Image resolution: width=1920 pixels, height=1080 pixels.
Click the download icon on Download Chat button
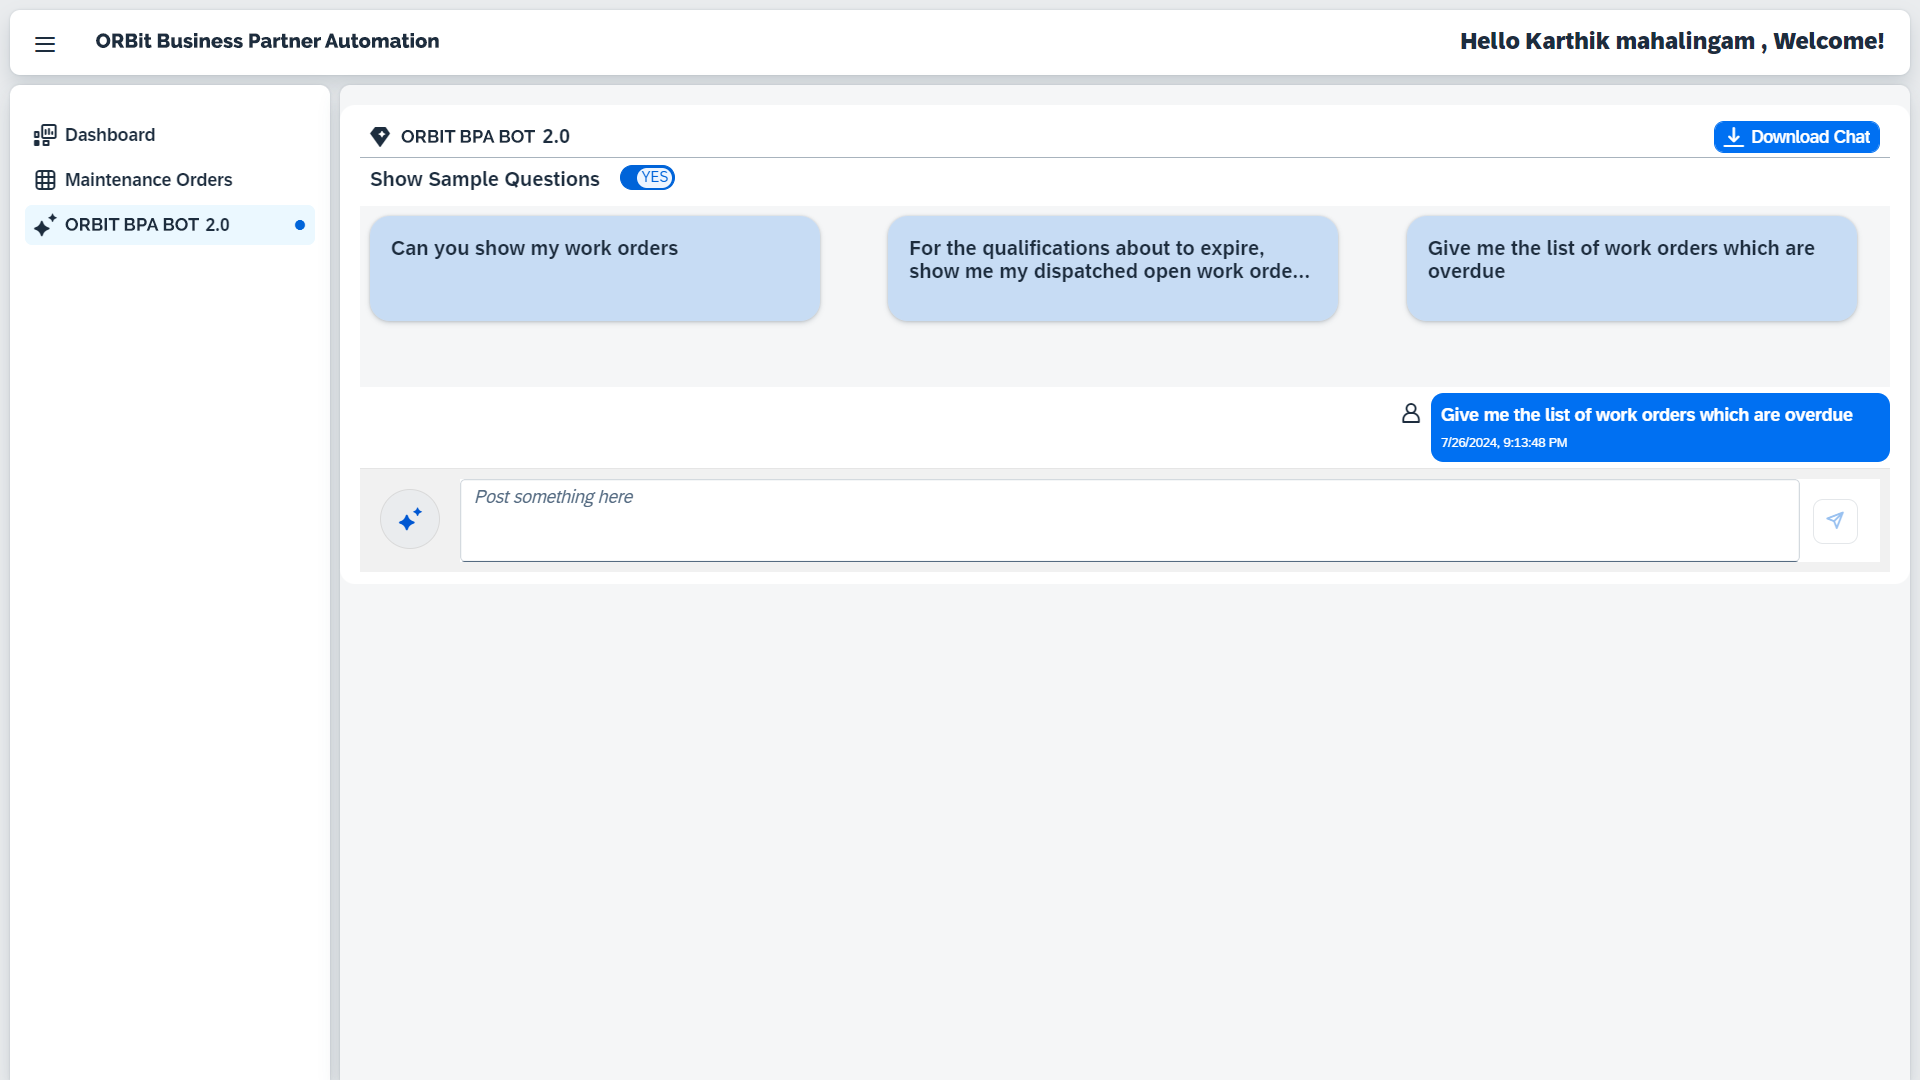pyautogui.click(x=1735, y=136)
